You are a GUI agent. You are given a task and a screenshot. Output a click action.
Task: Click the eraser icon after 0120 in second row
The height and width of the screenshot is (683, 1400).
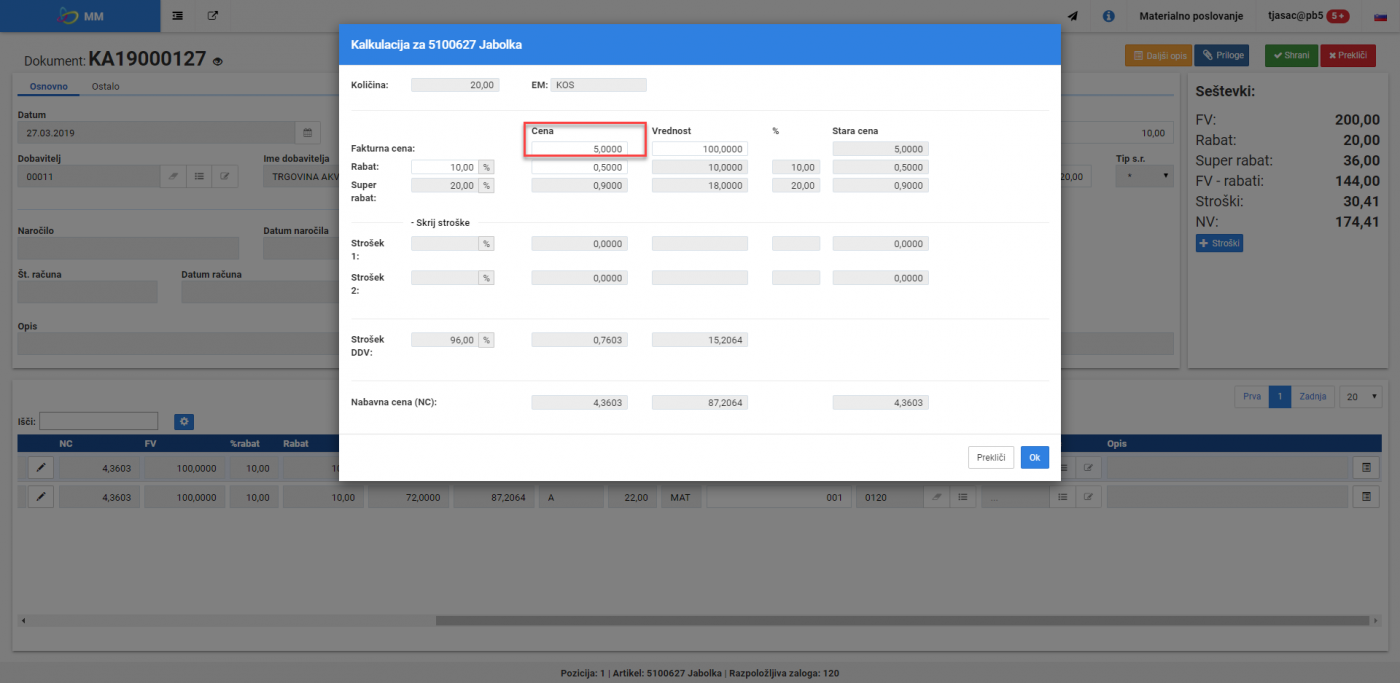coord(936,496)
